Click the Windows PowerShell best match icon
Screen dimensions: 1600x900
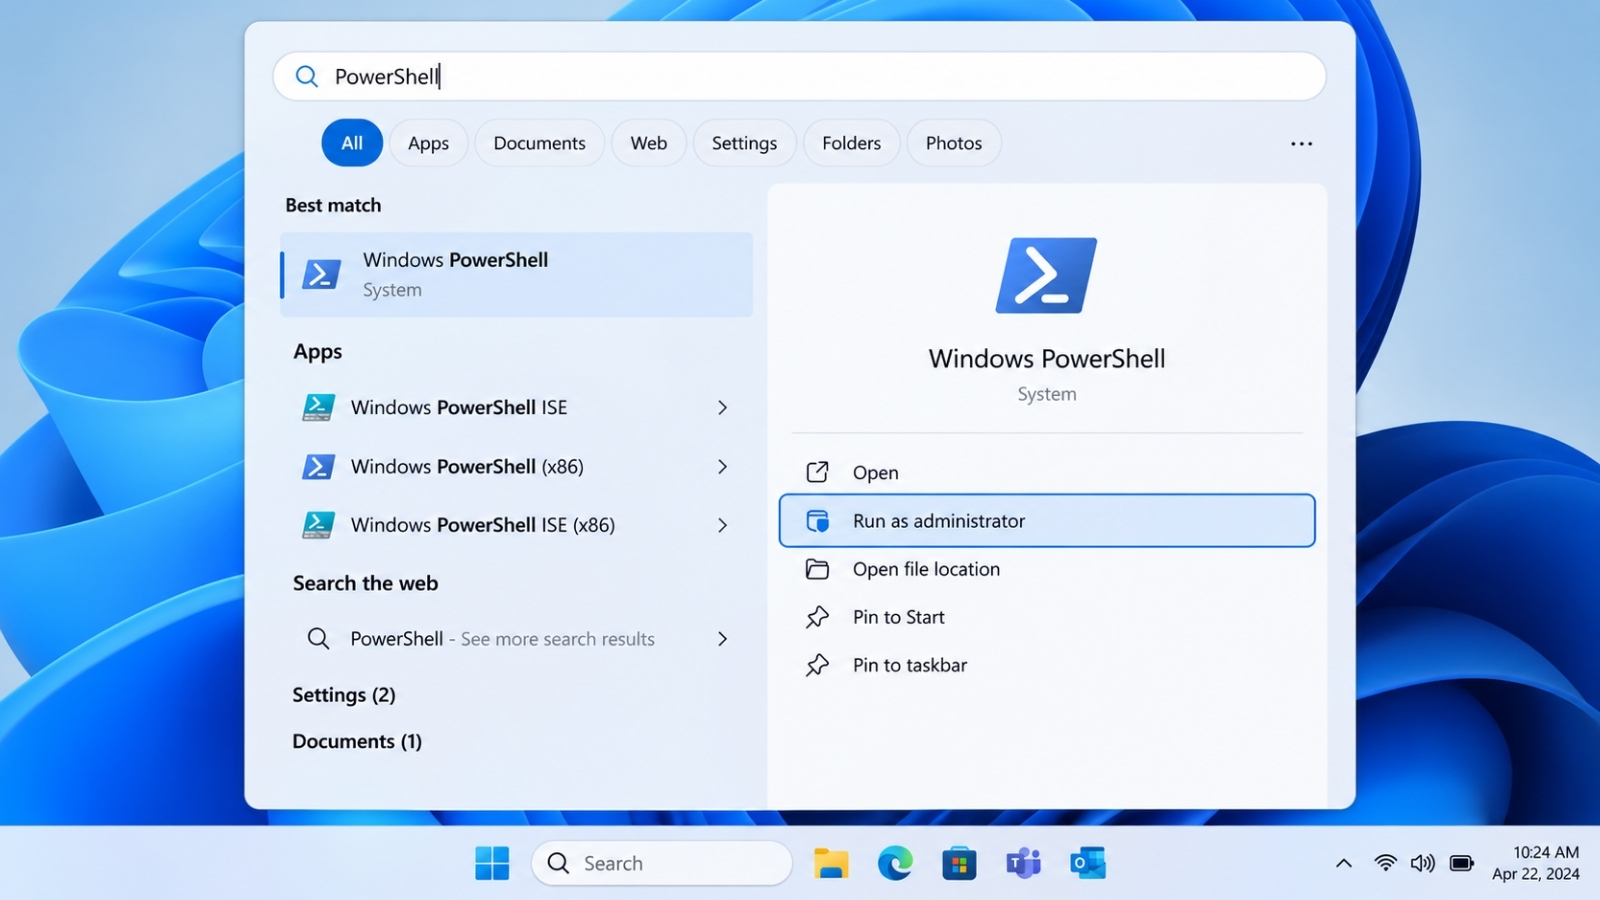pos(321,274)
